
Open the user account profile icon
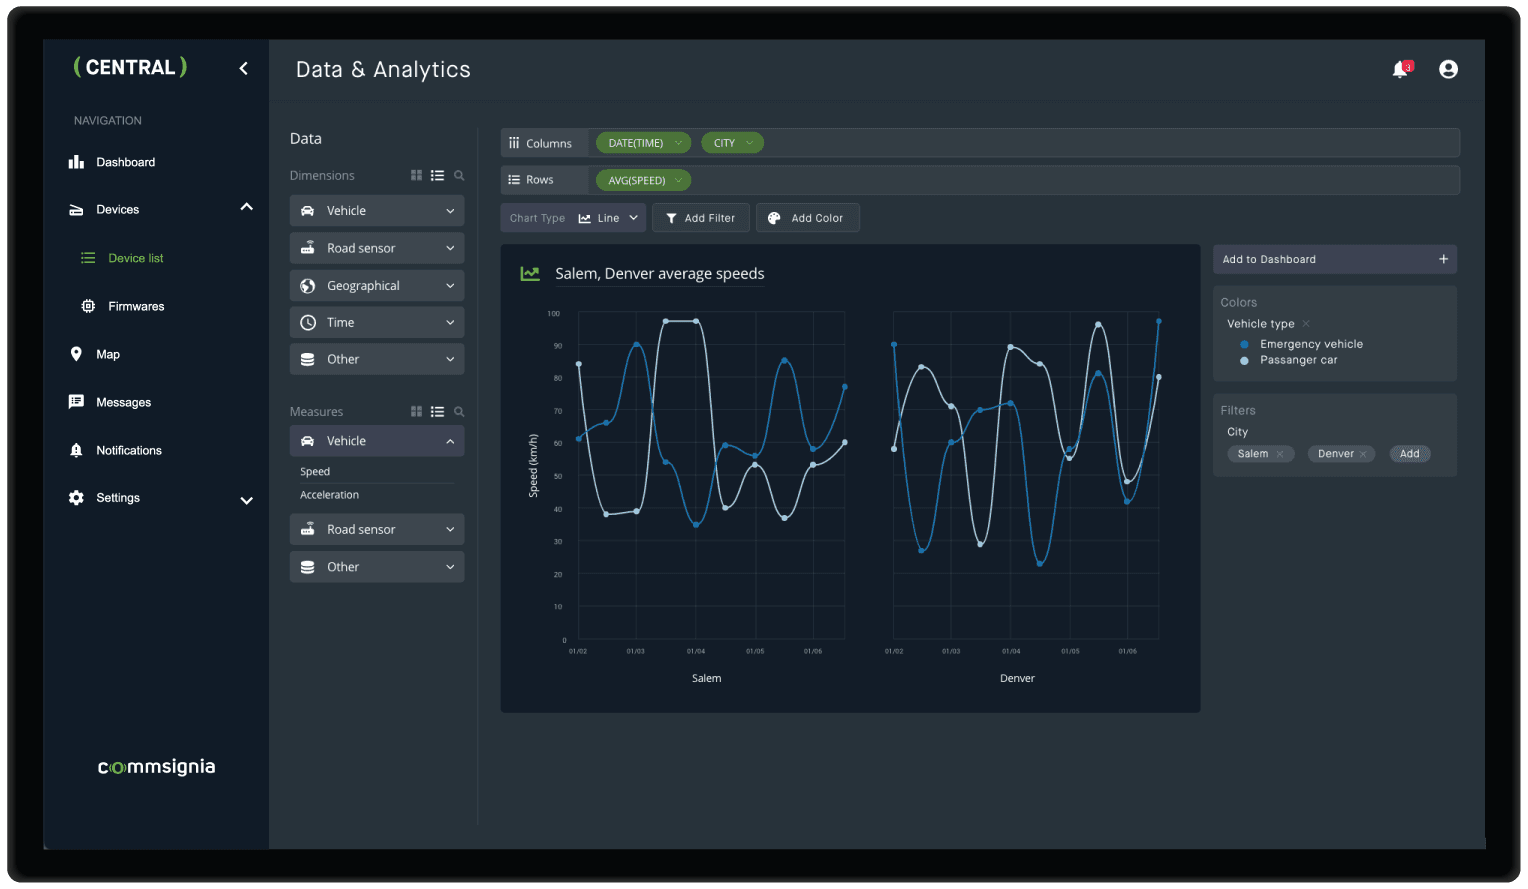tap(1448, 69)
